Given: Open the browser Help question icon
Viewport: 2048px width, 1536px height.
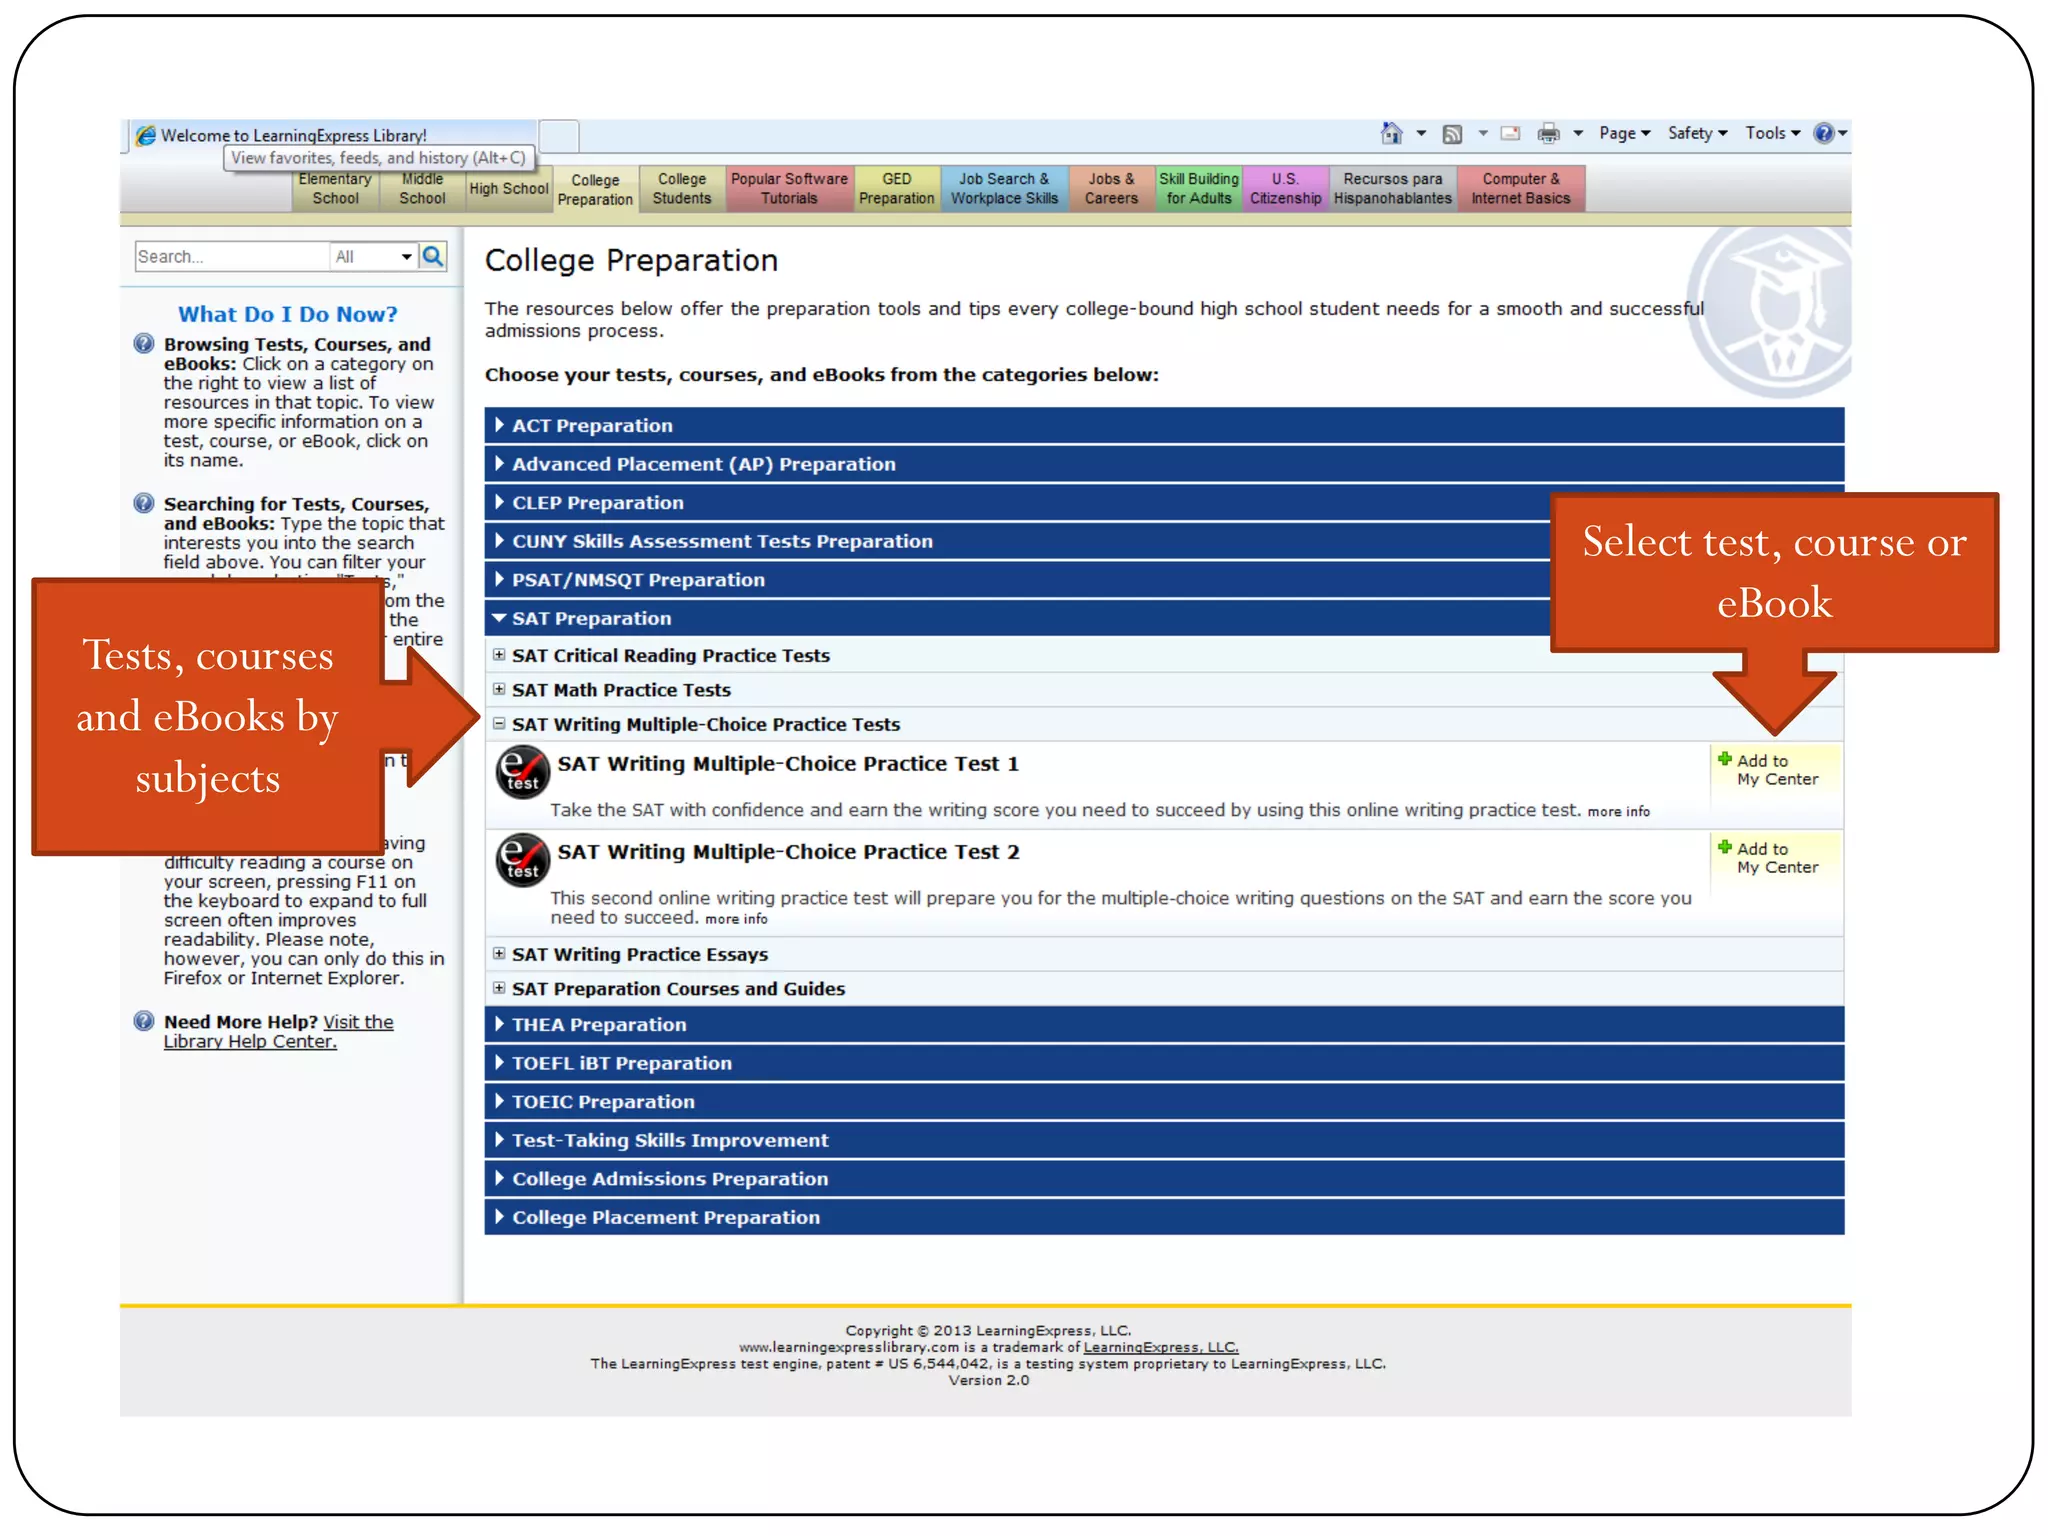Looking at the screenshot, I should (1824, 133).
